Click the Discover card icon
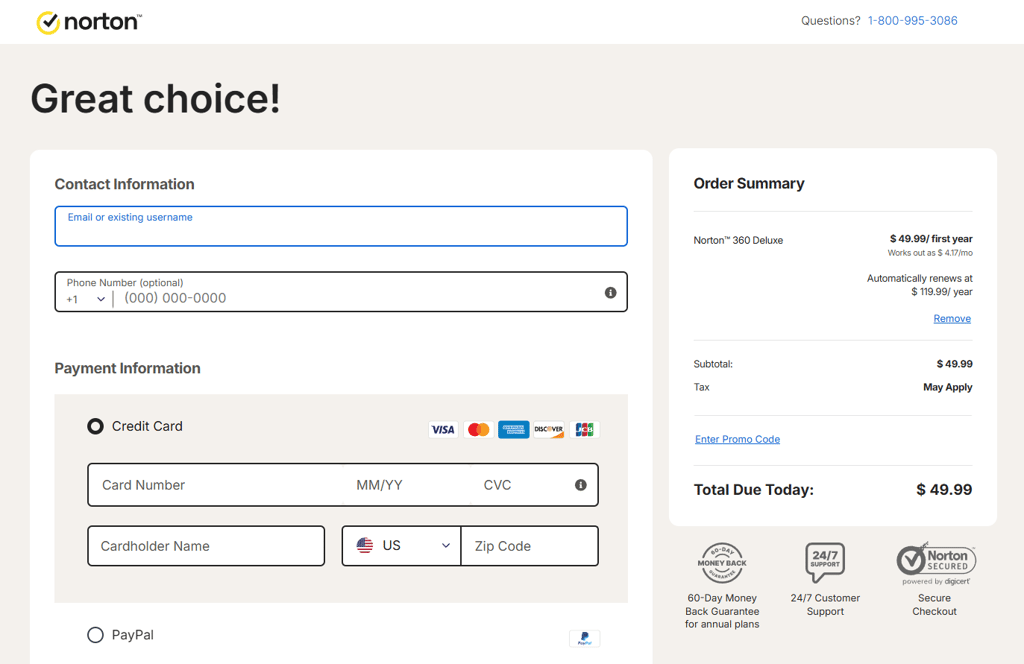 coord(549,430)
